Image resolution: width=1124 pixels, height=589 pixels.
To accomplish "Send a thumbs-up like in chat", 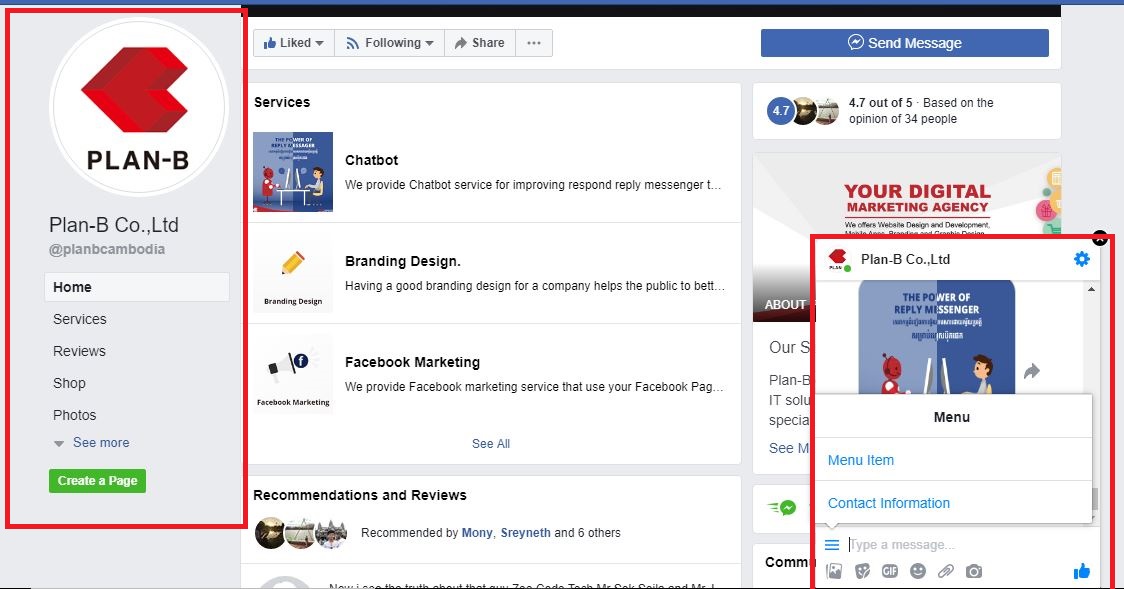I will pyautogui.click(x=1081, y=572).
